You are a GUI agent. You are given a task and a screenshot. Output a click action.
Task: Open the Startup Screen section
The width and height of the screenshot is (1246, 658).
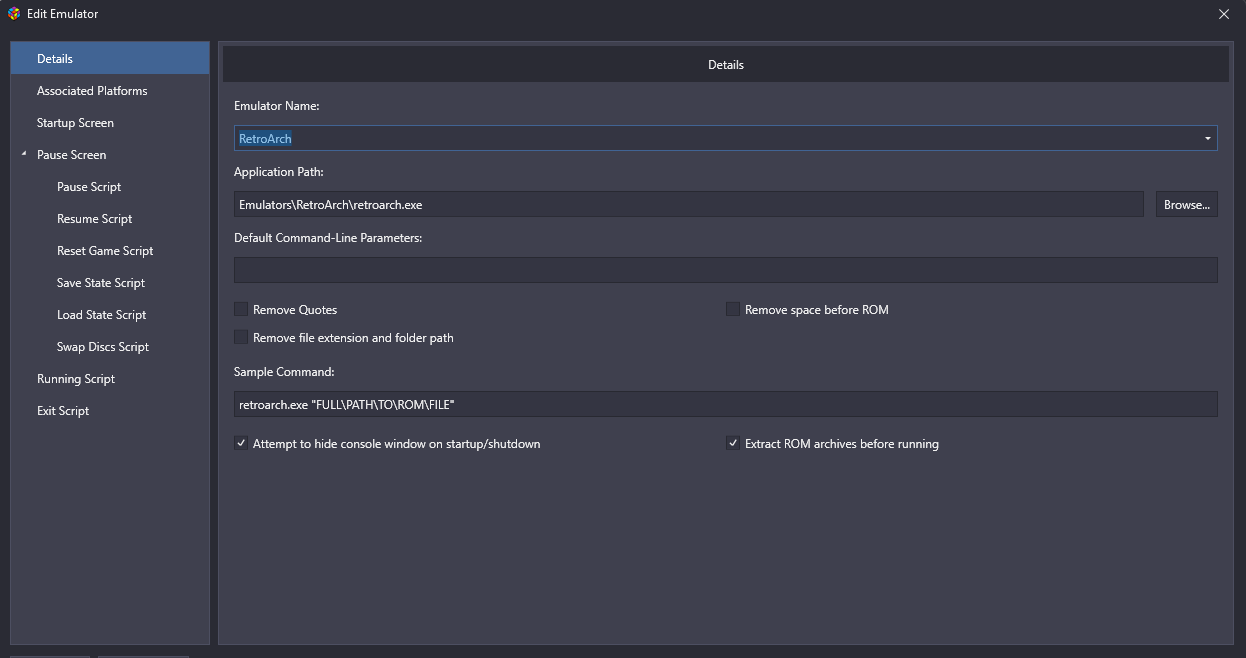point(110,123)
